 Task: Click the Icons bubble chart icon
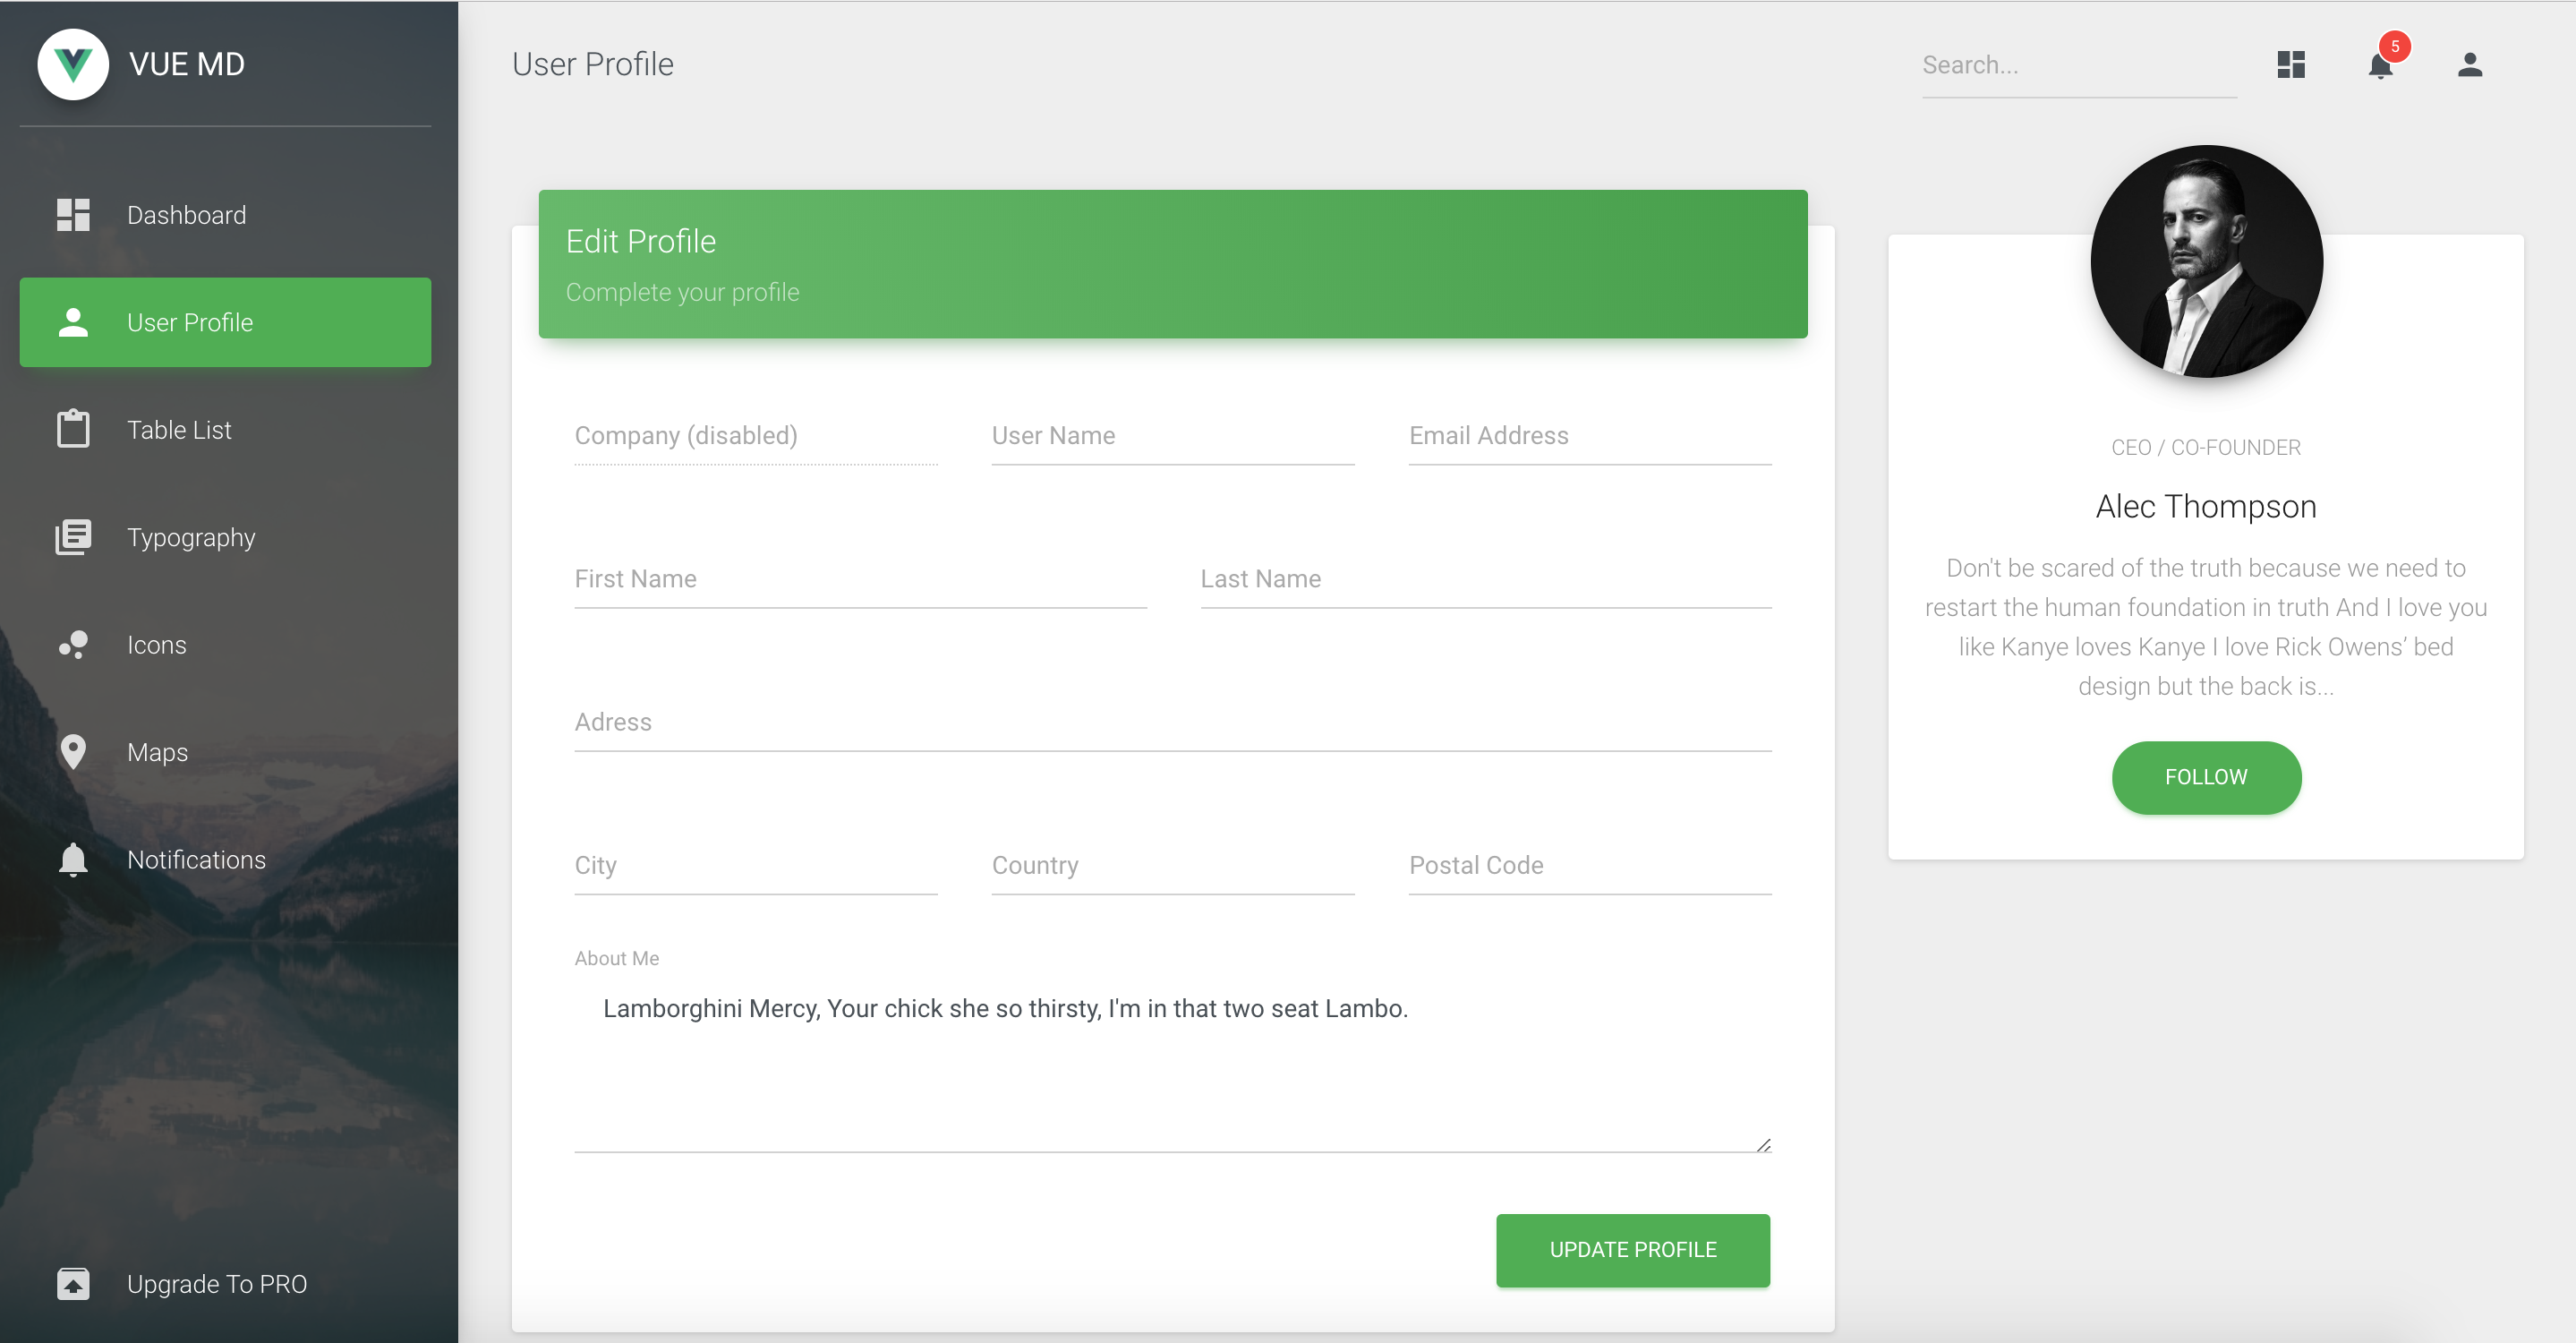coord(73,645)
